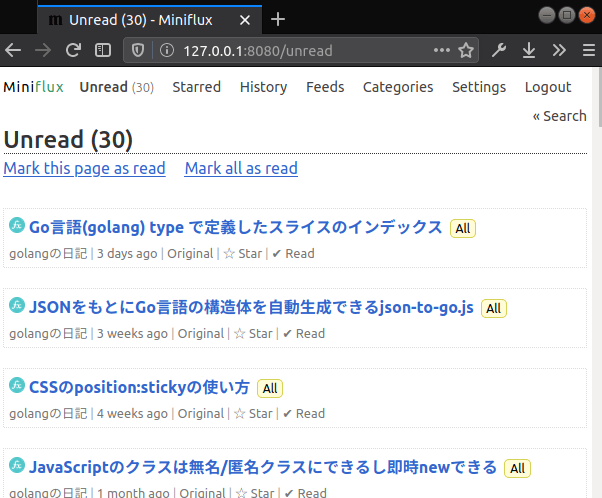
Task: Open the Firefox hamburger menu
Action: pos(589,50)
